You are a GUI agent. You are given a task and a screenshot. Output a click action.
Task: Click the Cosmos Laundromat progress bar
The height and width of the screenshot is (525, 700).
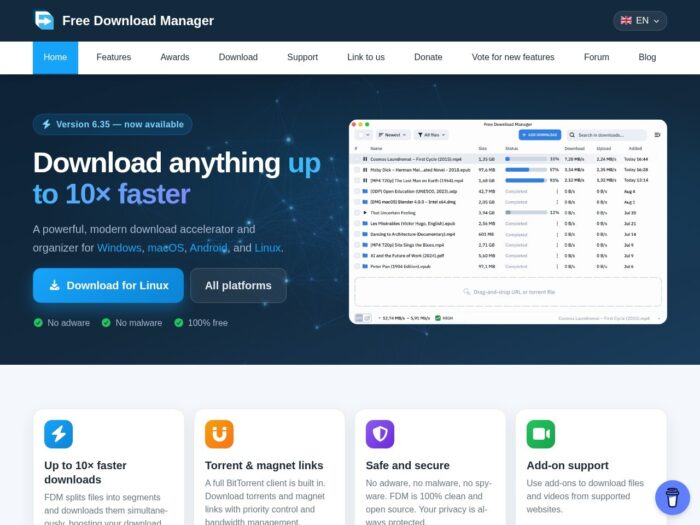(x=525, y=159)
